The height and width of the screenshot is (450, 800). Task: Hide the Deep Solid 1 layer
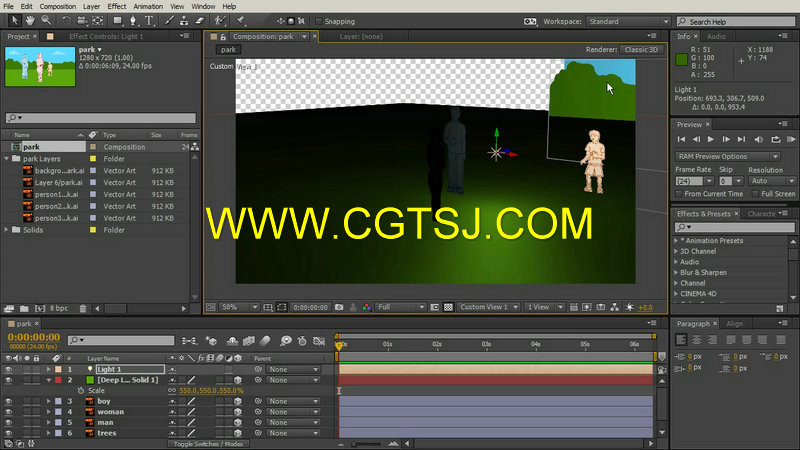[x=8, y=380]
